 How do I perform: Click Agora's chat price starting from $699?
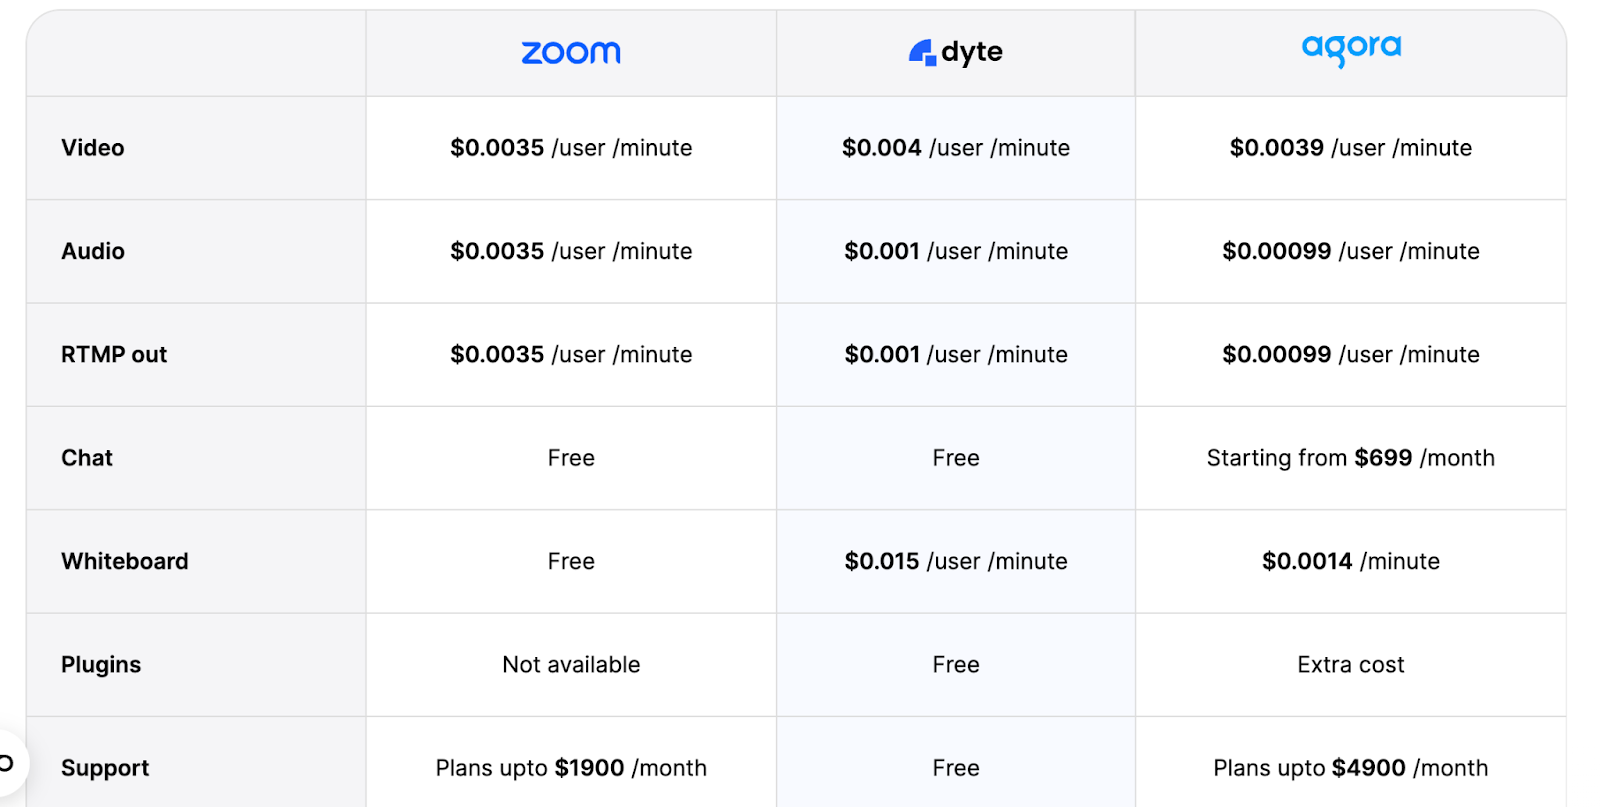point(1351,458)
